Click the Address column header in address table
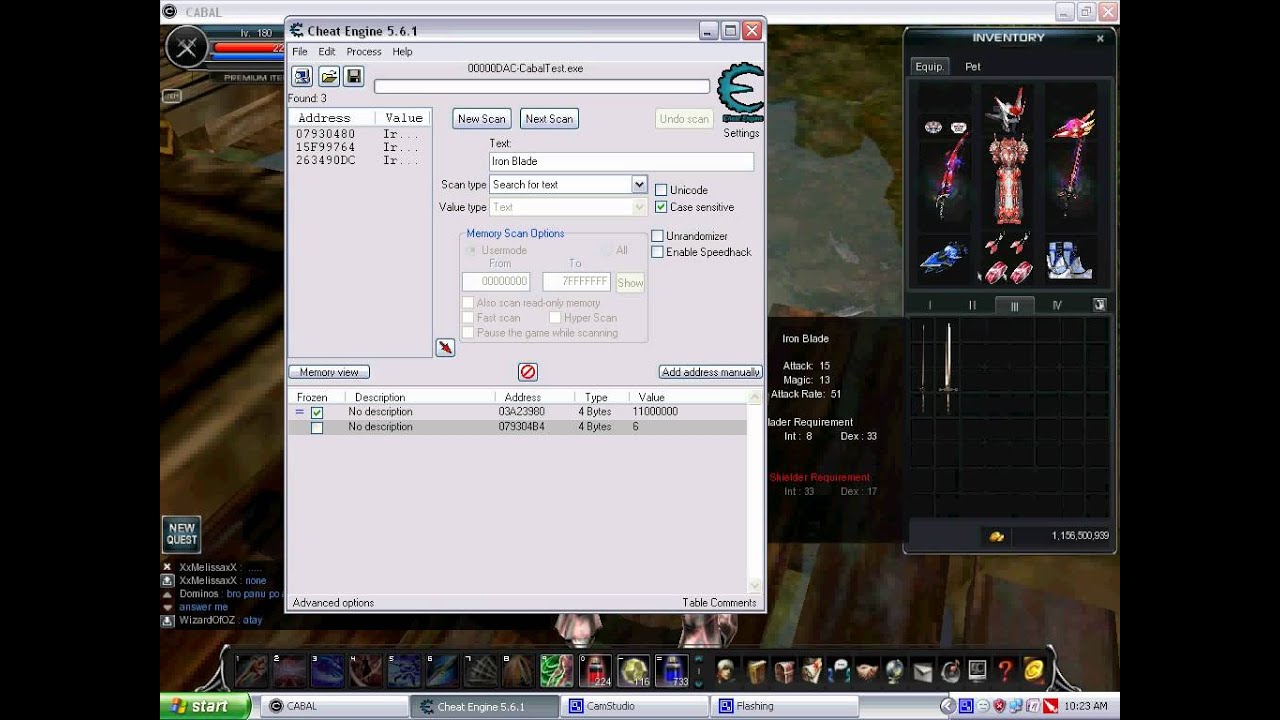1280x720 pixels. click(x=523, y=397)
